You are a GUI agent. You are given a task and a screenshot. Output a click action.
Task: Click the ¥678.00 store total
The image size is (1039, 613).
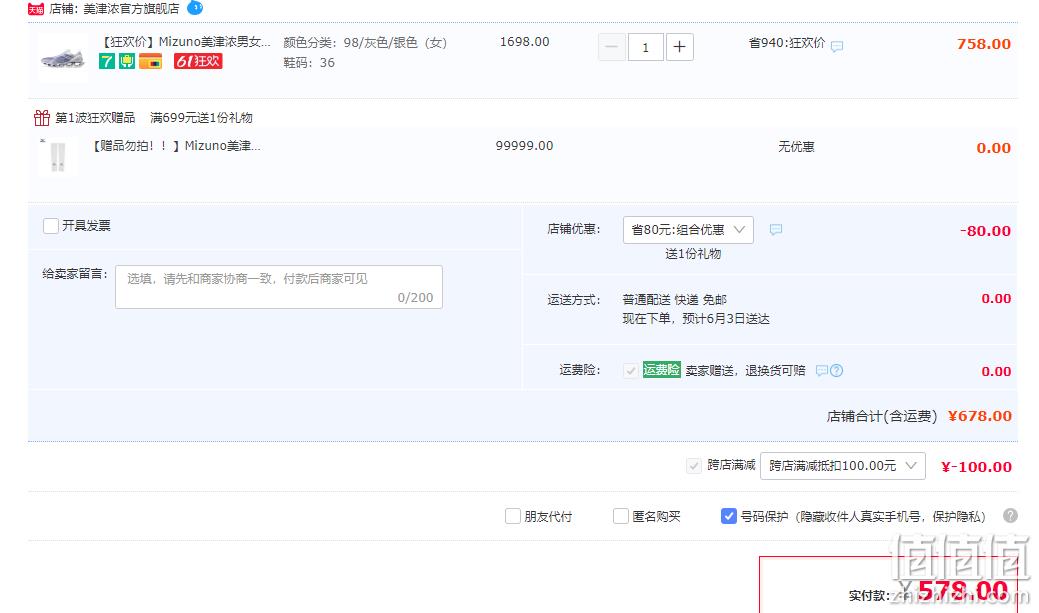(x=979, y=416)
